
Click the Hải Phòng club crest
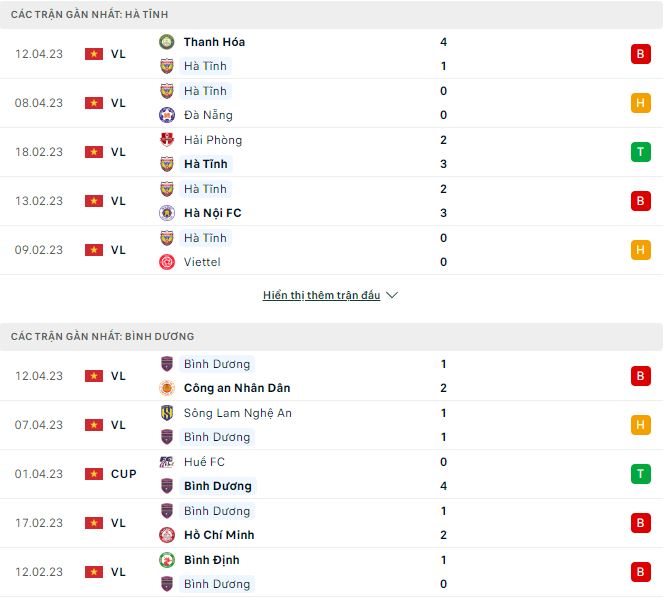[167, 140]
